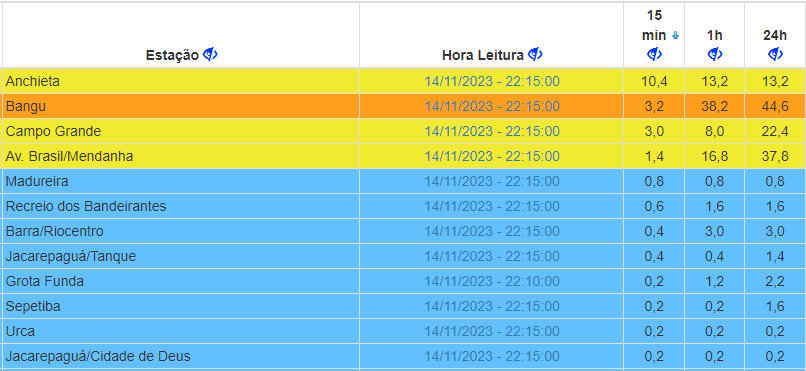The height and width of the screenshot is (371, 806).
Task: Click Av. Brasil/Mendanha 15 min value 1,4
Action: 654,157
